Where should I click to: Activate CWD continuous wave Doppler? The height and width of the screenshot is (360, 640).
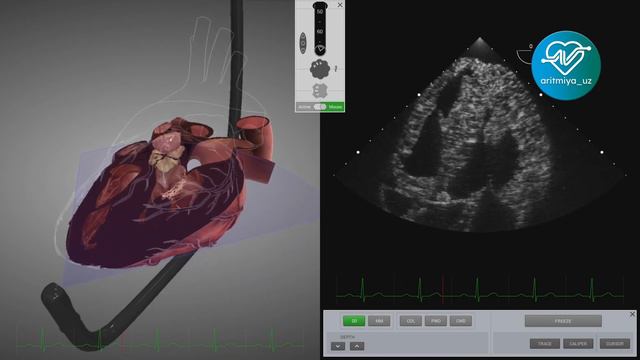coord(461,321)
